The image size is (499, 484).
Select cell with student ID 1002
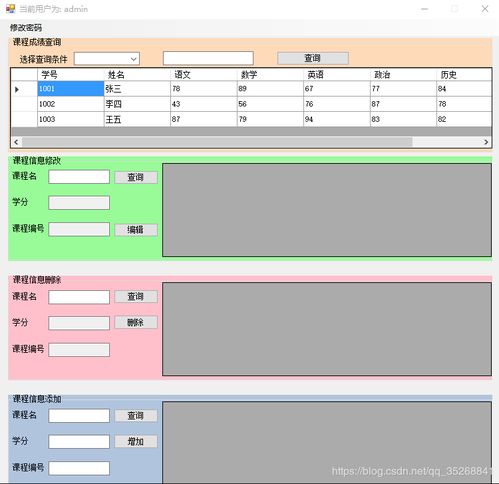point(71,104)
